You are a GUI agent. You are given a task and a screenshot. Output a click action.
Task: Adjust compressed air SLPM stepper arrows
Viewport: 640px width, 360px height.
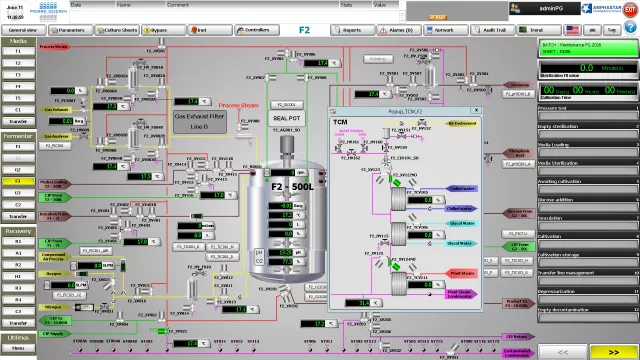(73, 266)
